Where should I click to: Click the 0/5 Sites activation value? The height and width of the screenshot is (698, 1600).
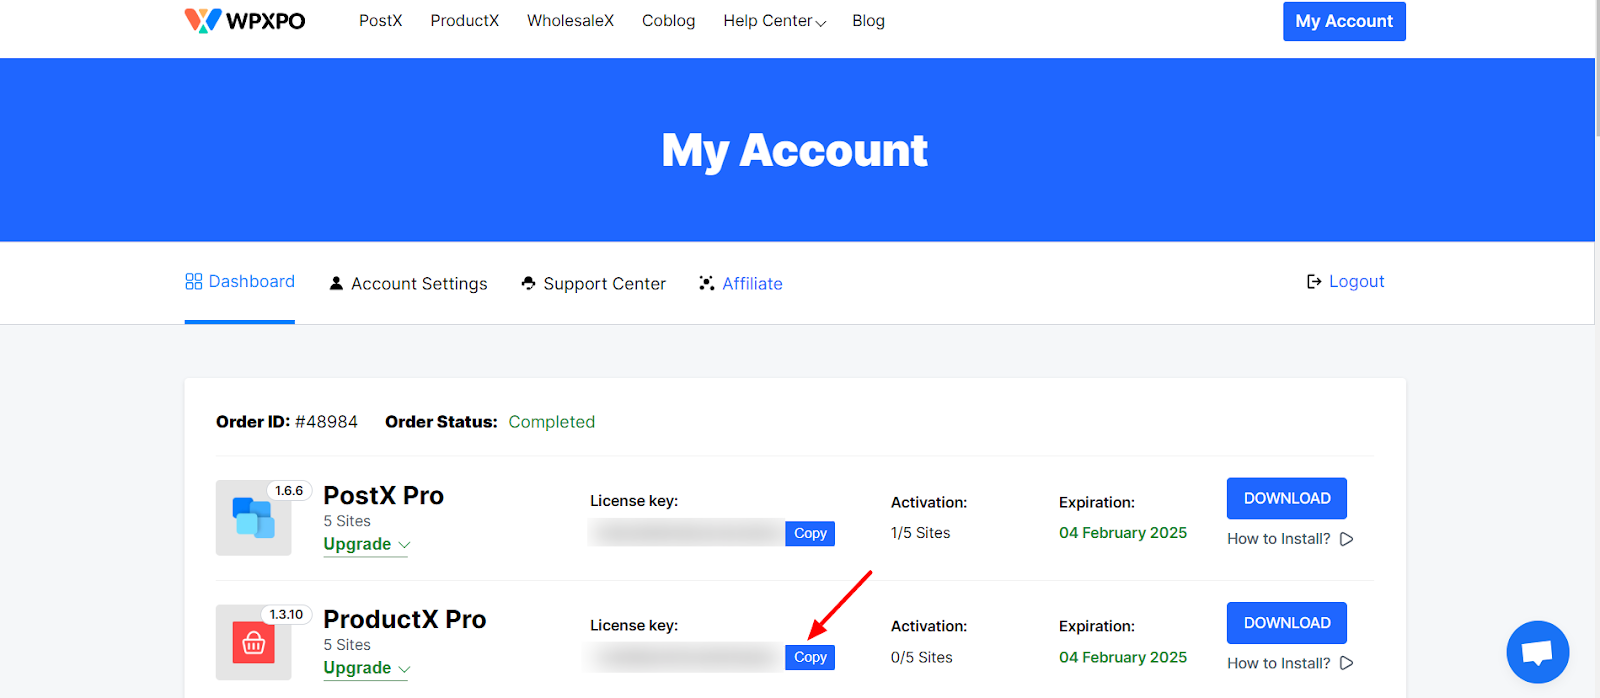921,658
